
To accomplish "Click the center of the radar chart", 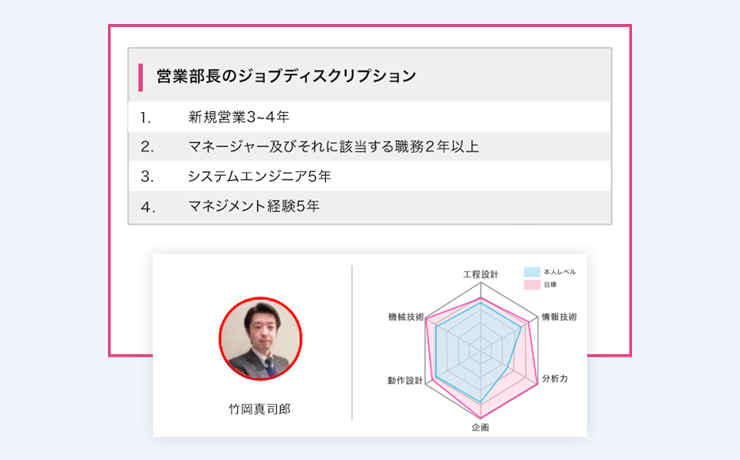I will pyautogui.click(x=481, y=351).
